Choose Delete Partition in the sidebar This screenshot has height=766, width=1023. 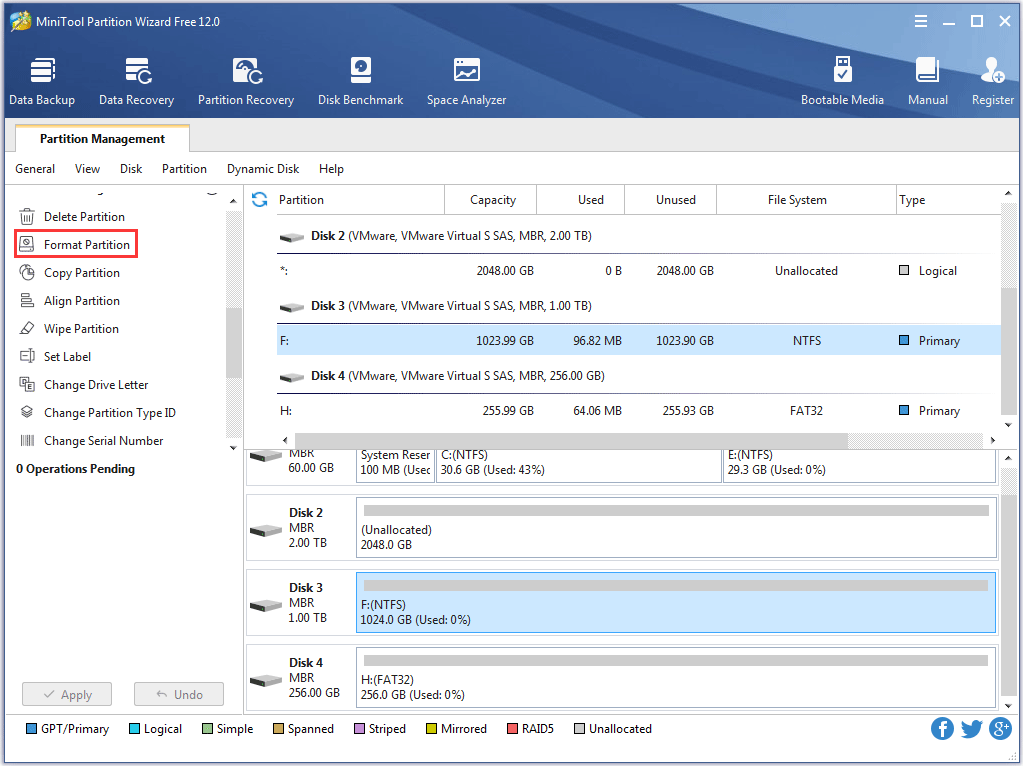[x=84, y=217]
